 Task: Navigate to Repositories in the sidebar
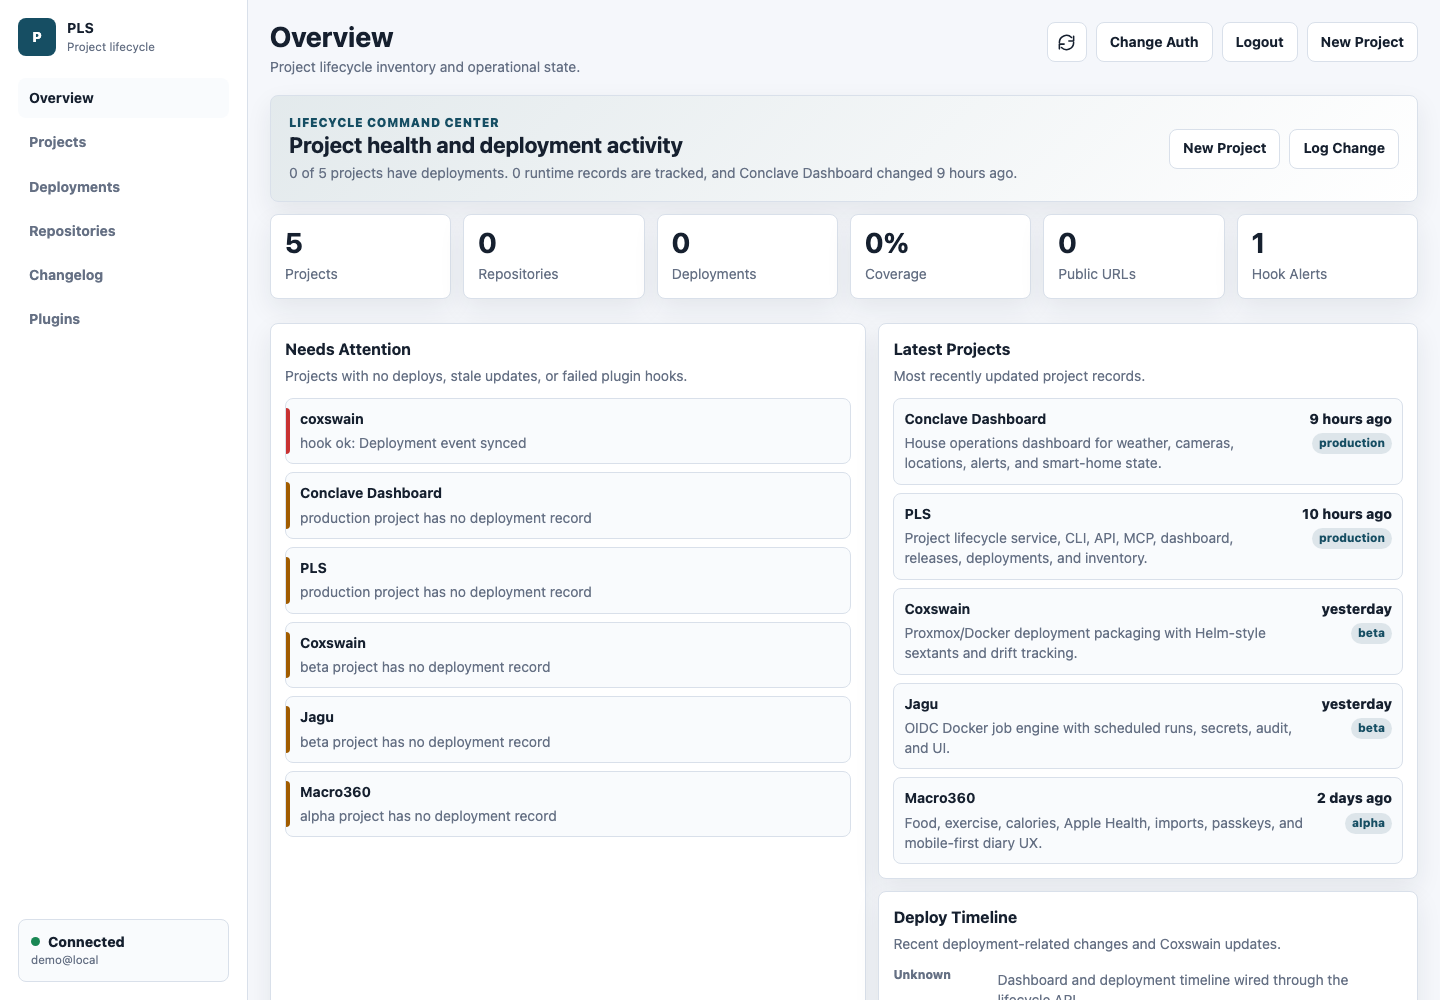[123, 231]
